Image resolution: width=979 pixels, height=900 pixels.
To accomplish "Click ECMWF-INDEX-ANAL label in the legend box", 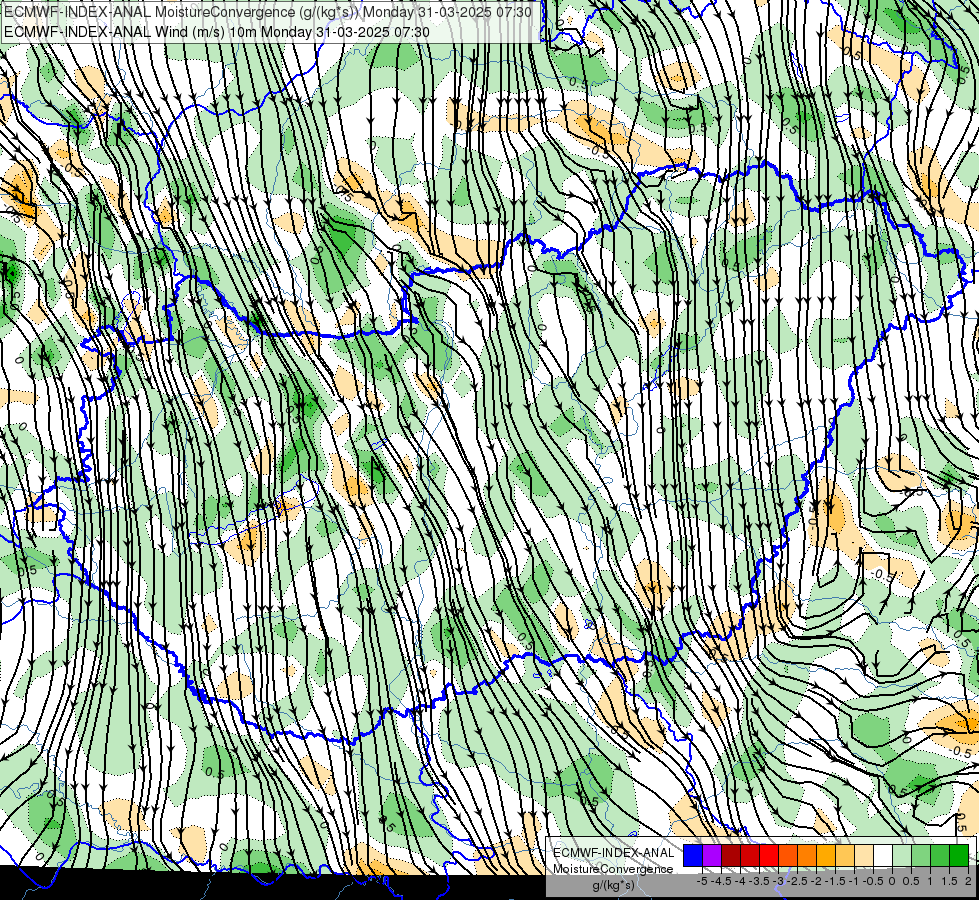I will [x=614, y=853].
